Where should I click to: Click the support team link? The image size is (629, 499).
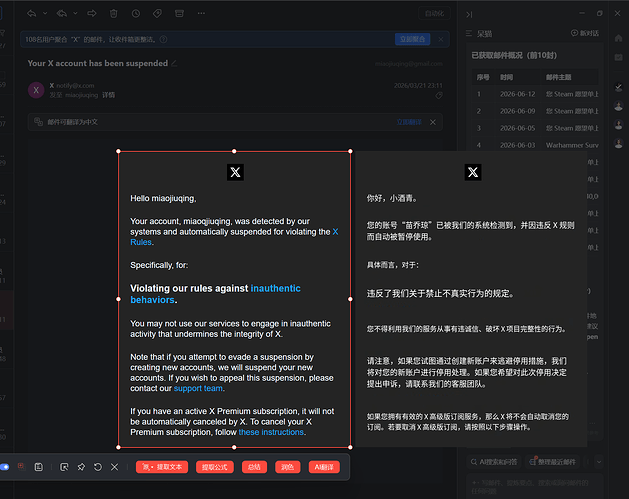198,388
